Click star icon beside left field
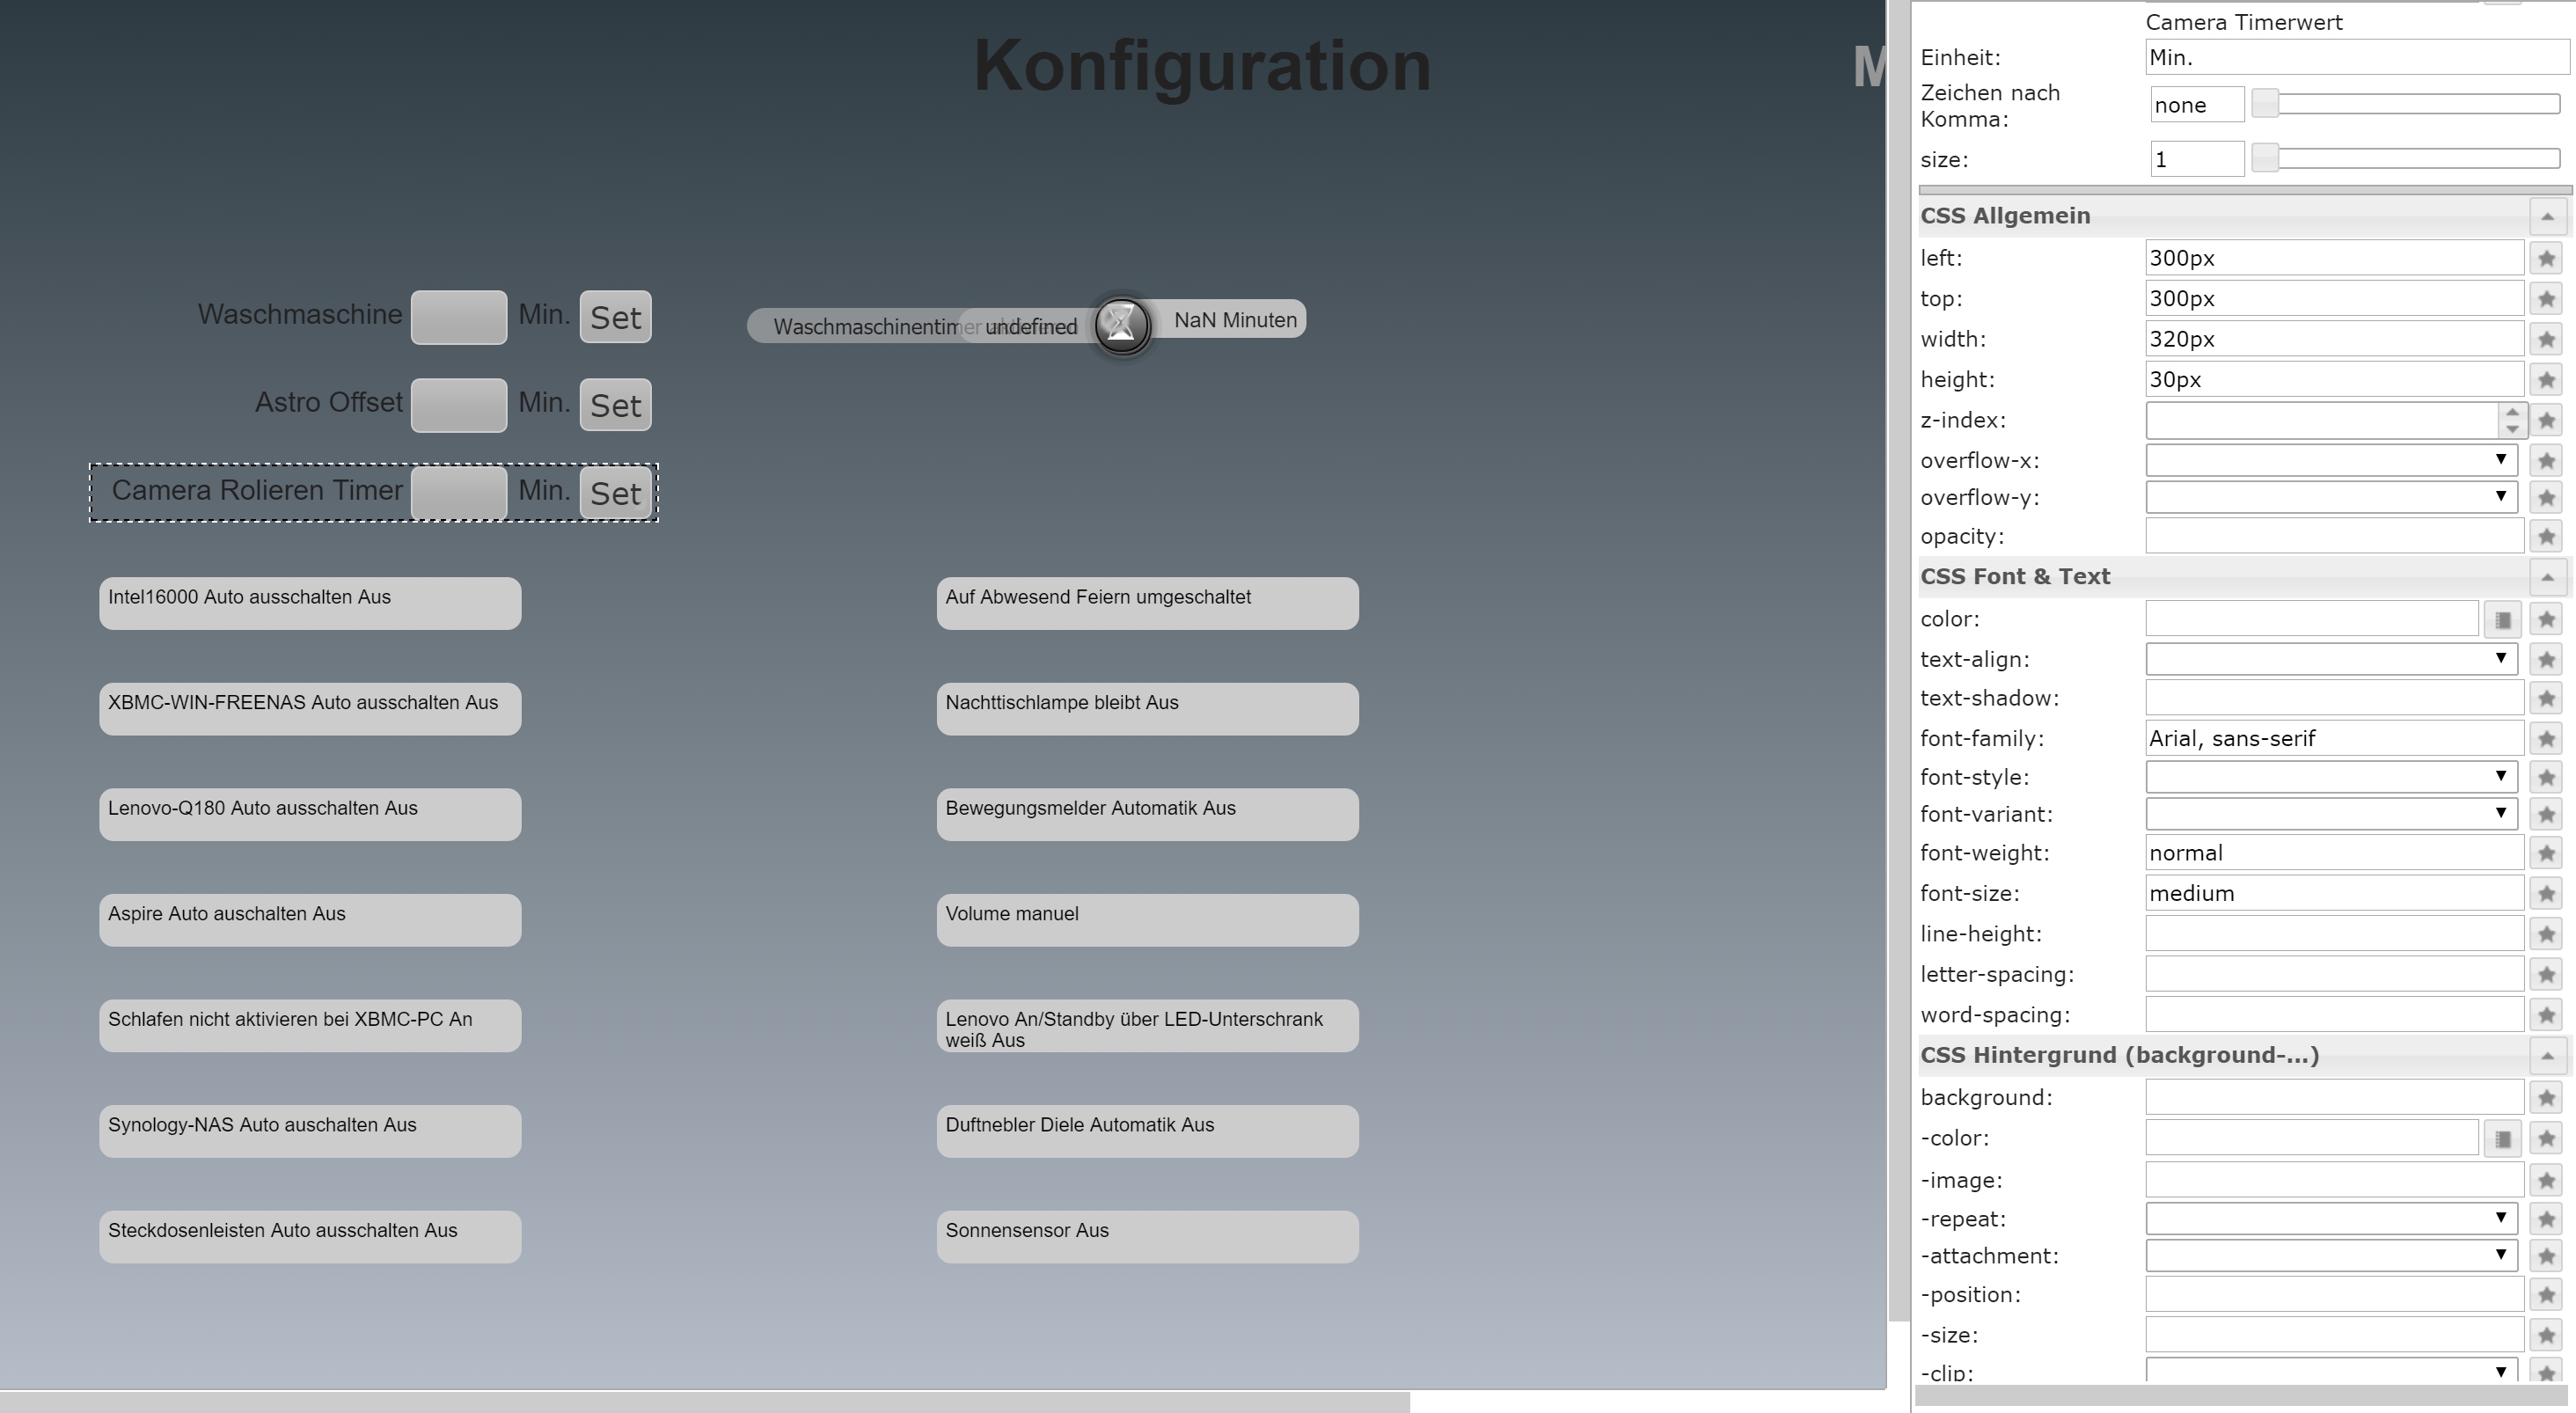Image resolution: width=2576 pixels, height=1413 pixels. coord(2546,259)
